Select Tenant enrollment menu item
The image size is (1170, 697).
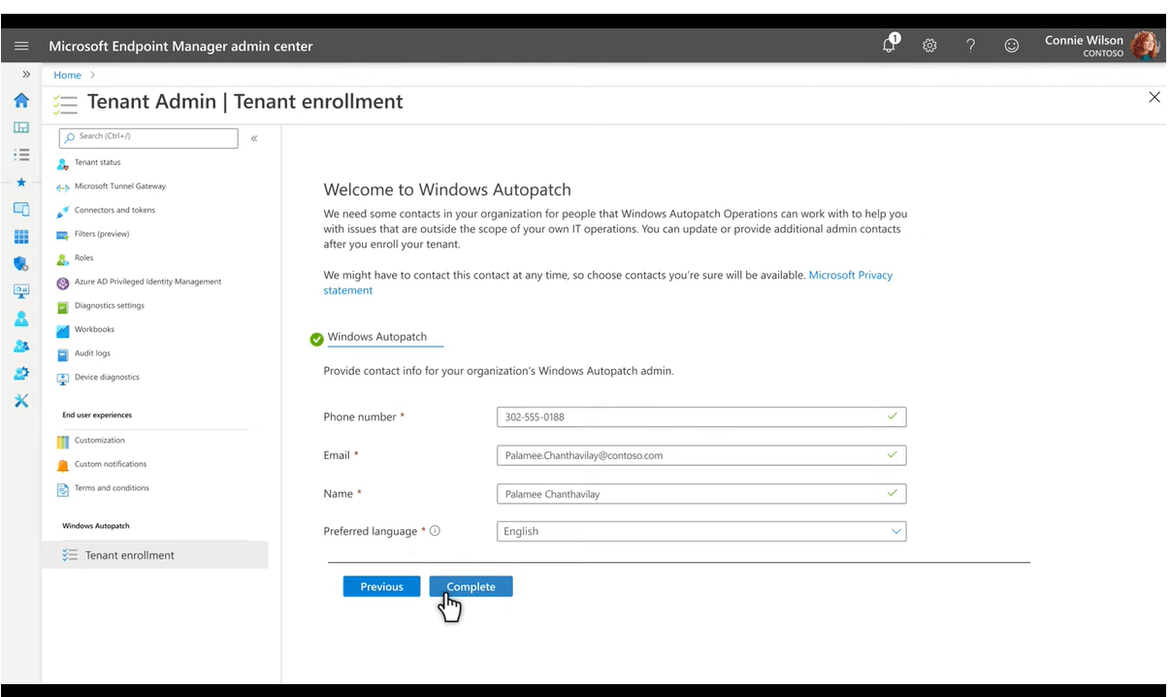tap(155, 555)
